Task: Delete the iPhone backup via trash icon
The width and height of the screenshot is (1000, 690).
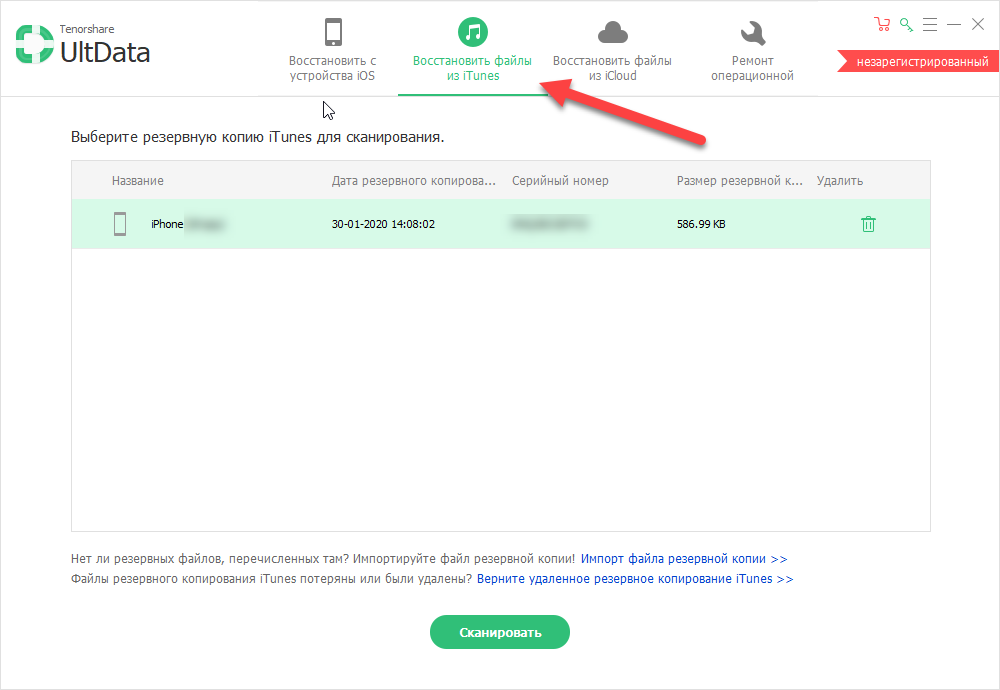Action: tap(868, 224)
